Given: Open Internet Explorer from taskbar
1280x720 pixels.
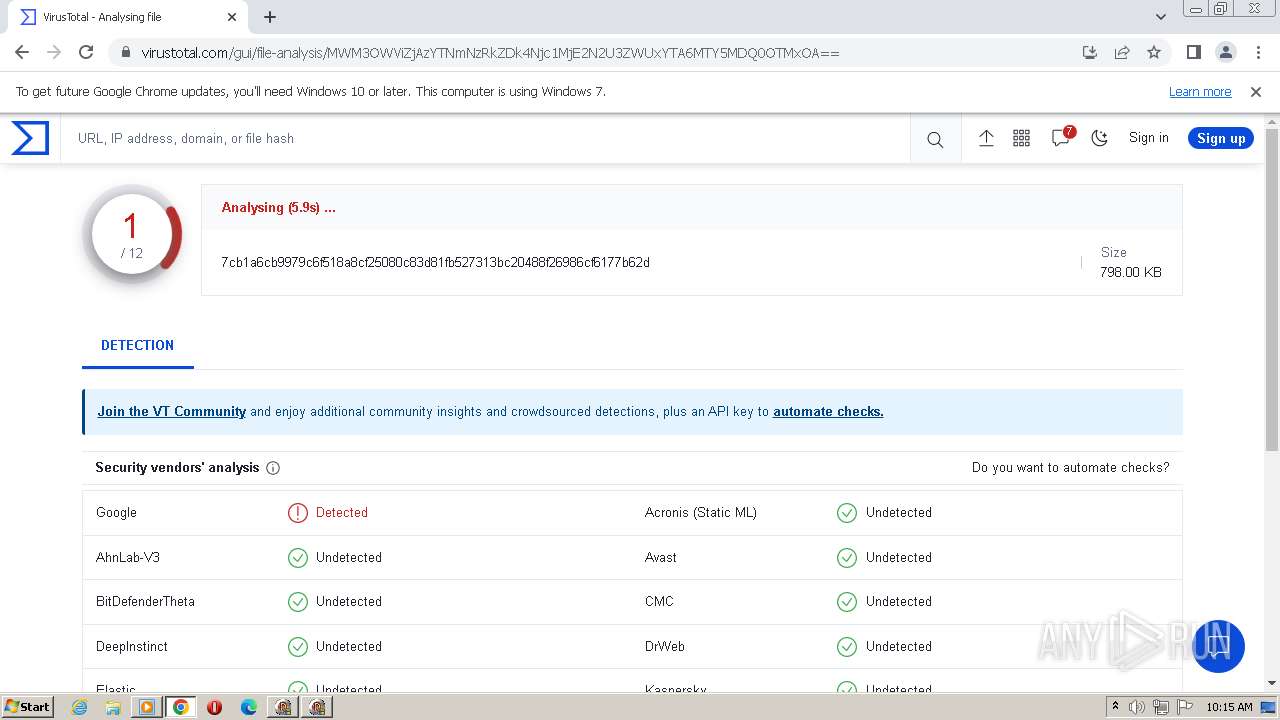Looking at the screenshot, I should pos(80,707).
